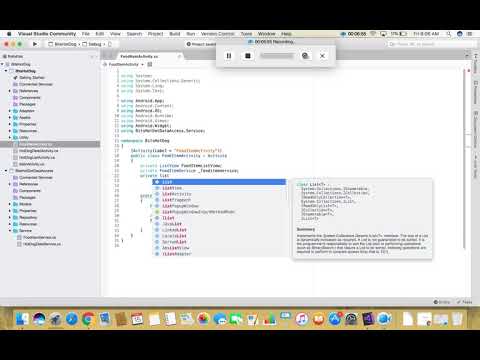
Task: Open the Build menu
Action: coord(175,34)
